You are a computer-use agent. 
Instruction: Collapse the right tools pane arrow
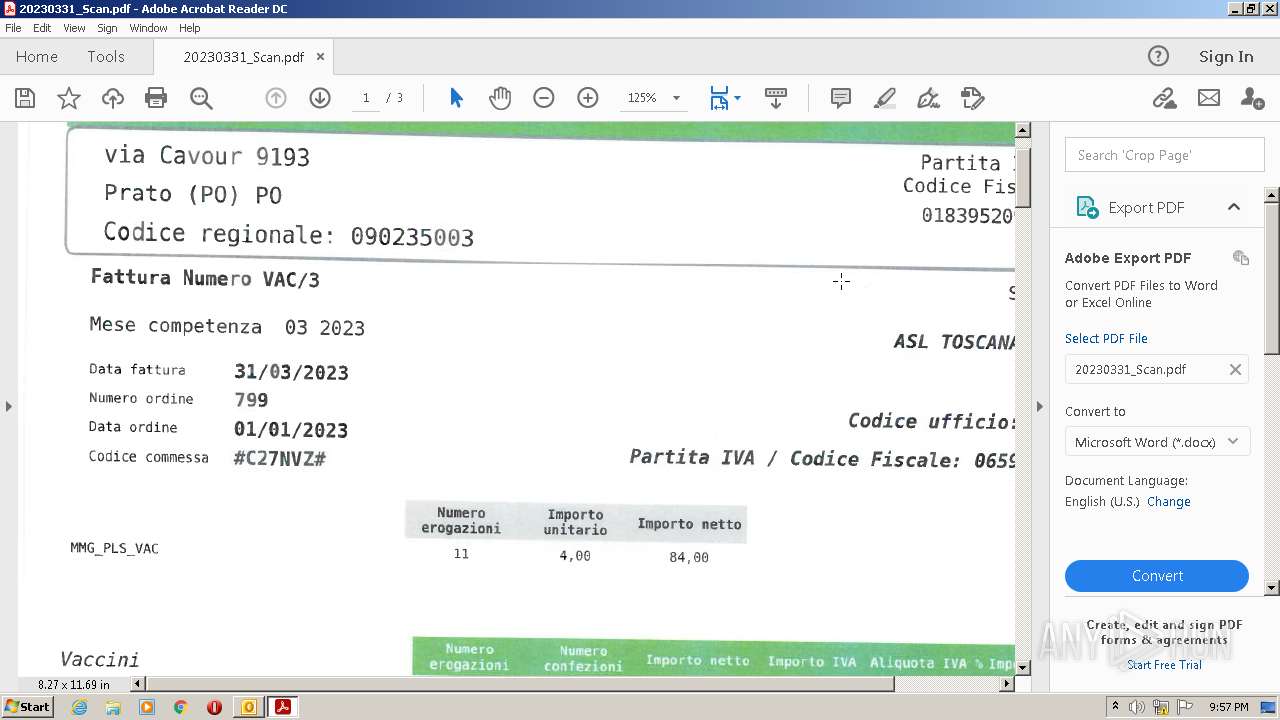[1039, 406]
